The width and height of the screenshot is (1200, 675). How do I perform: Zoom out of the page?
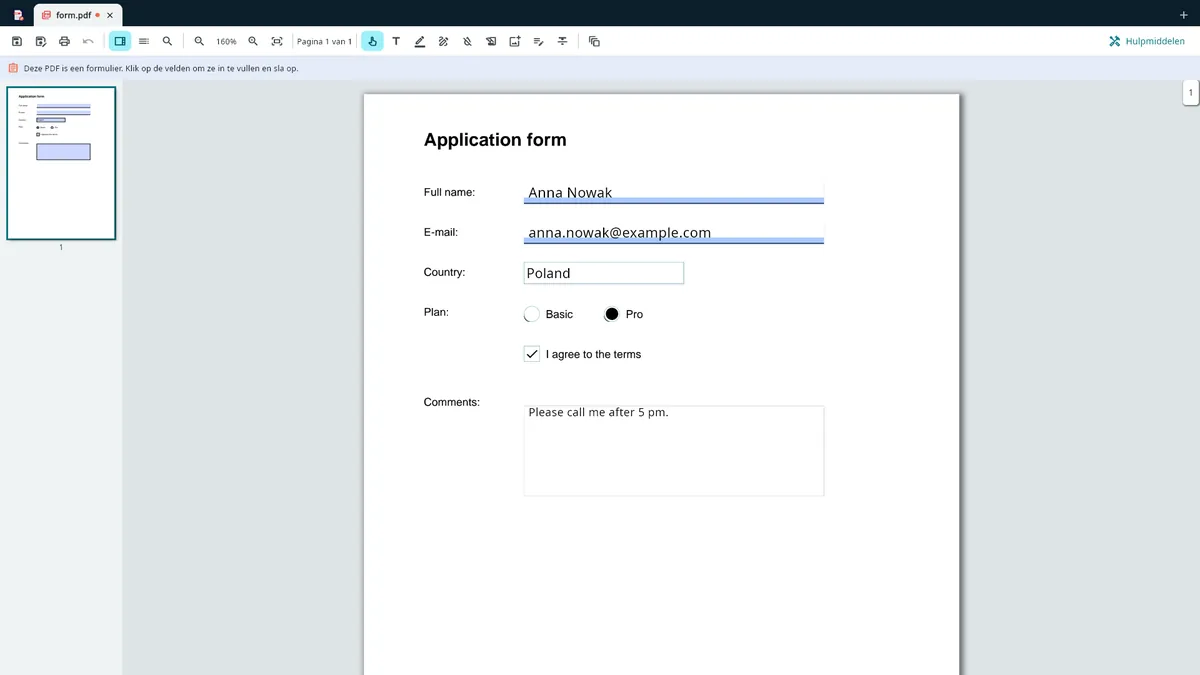199,41
